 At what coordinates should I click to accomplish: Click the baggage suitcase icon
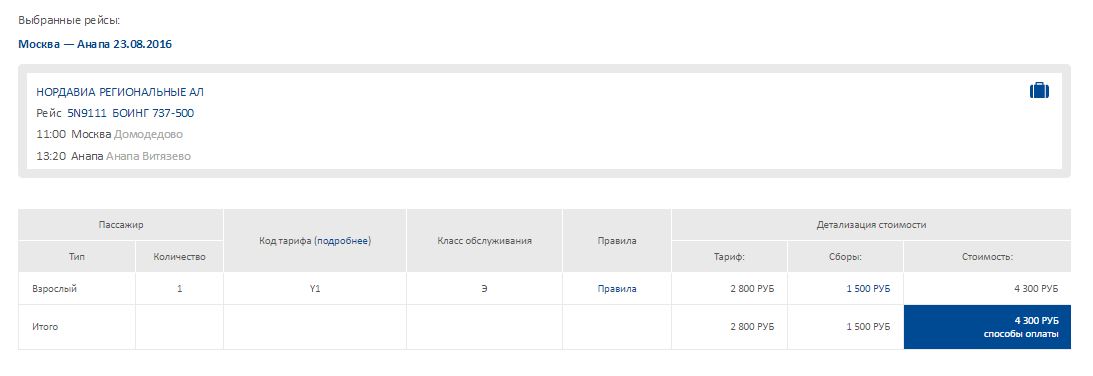point(1039,91)
